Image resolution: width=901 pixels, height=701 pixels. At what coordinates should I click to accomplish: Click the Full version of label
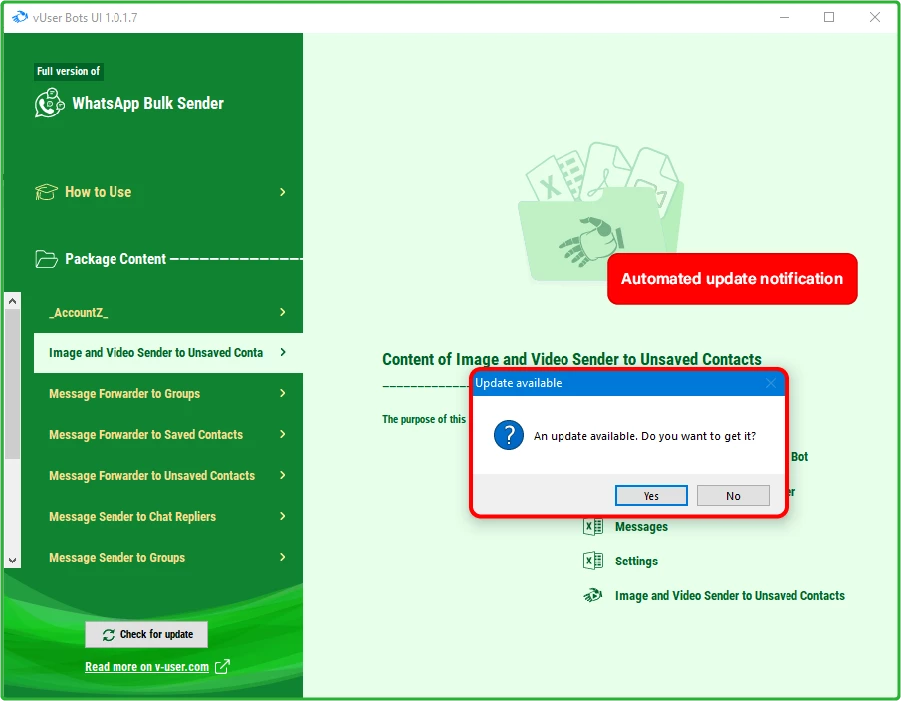click(x=68, y=71)
